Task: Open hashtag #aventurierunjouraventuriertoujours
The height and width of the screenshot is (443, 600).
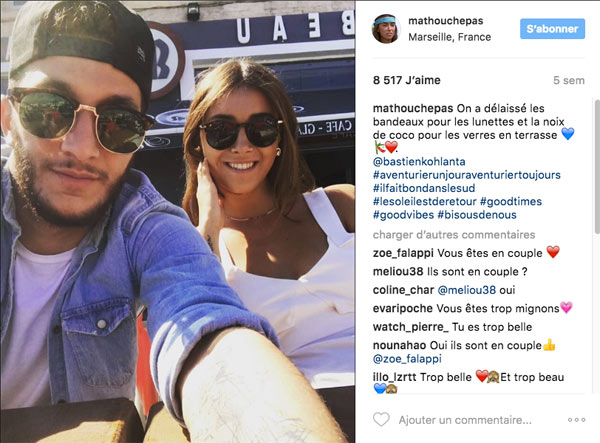Action: coord(467,175)
